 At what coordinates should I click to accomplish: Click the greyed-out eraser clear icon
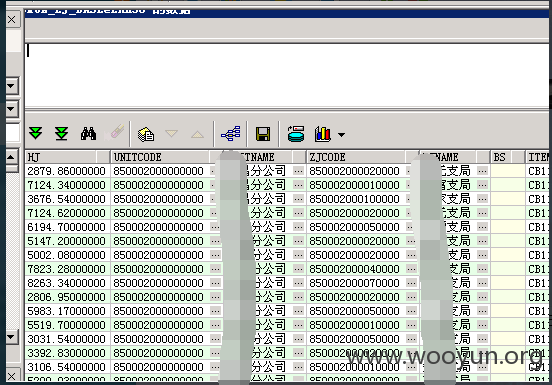click(x=115, y=133)
